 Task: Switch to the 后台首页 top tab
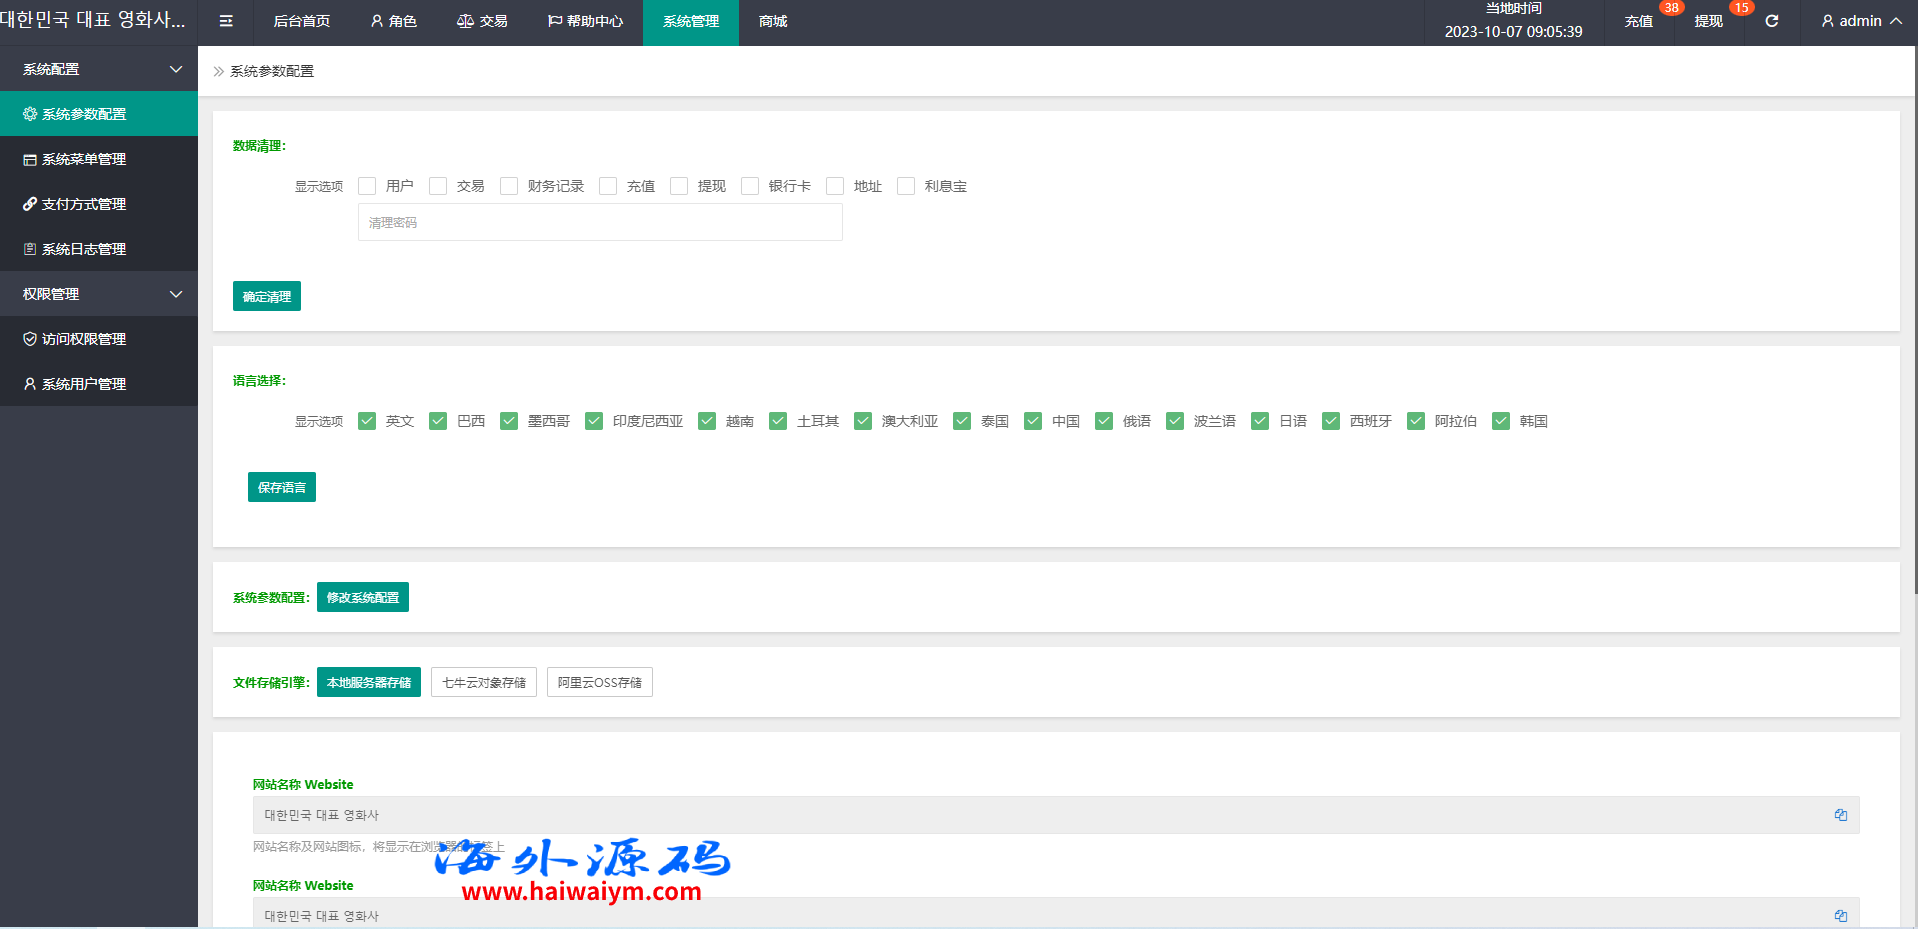point(301,21)
